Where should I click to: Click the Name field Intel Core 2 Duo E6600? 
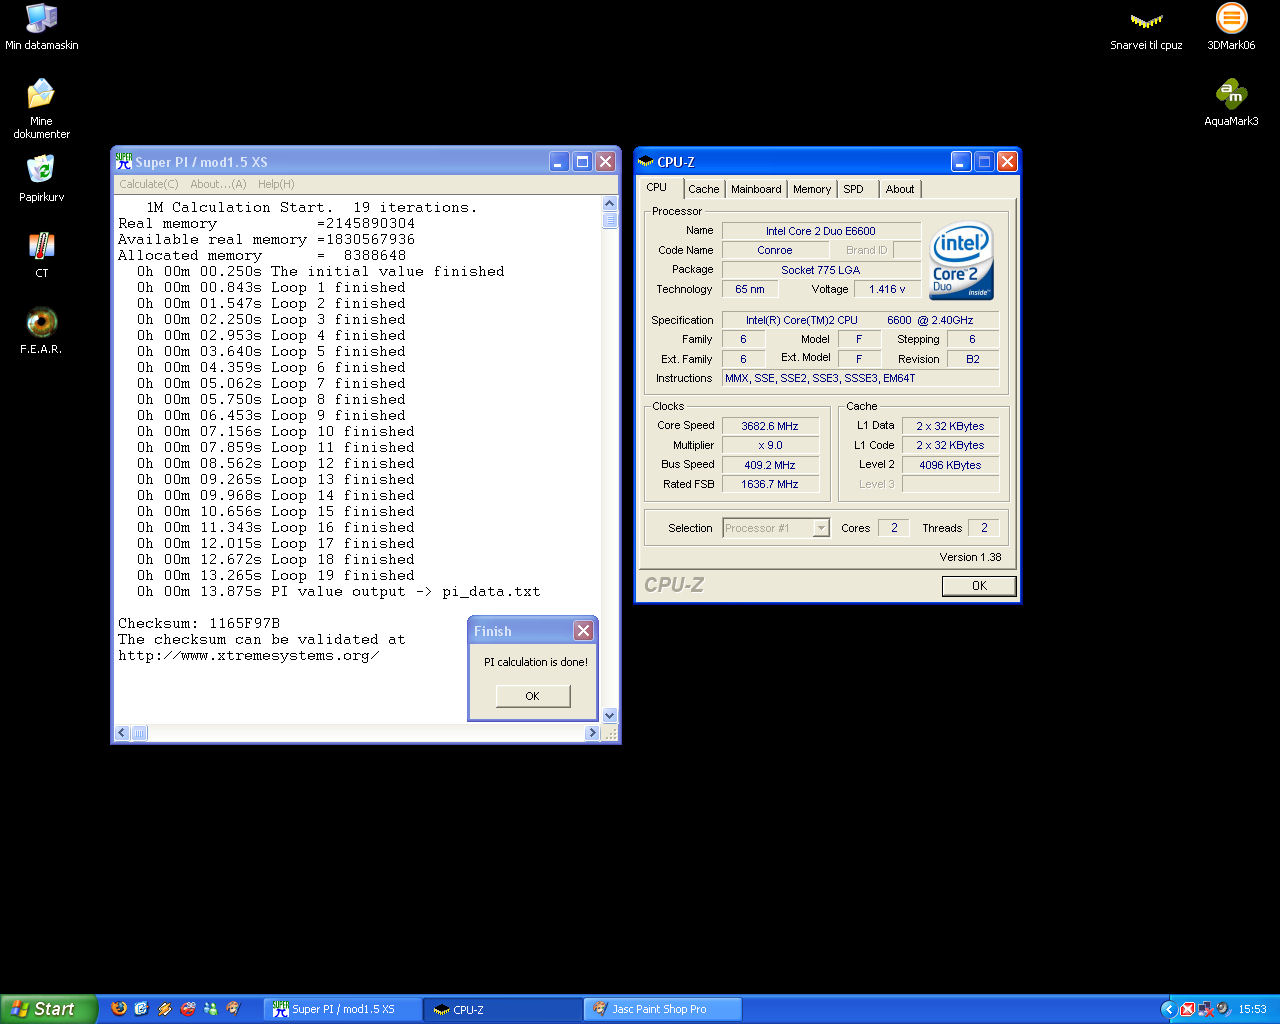[x=821, y=231]
